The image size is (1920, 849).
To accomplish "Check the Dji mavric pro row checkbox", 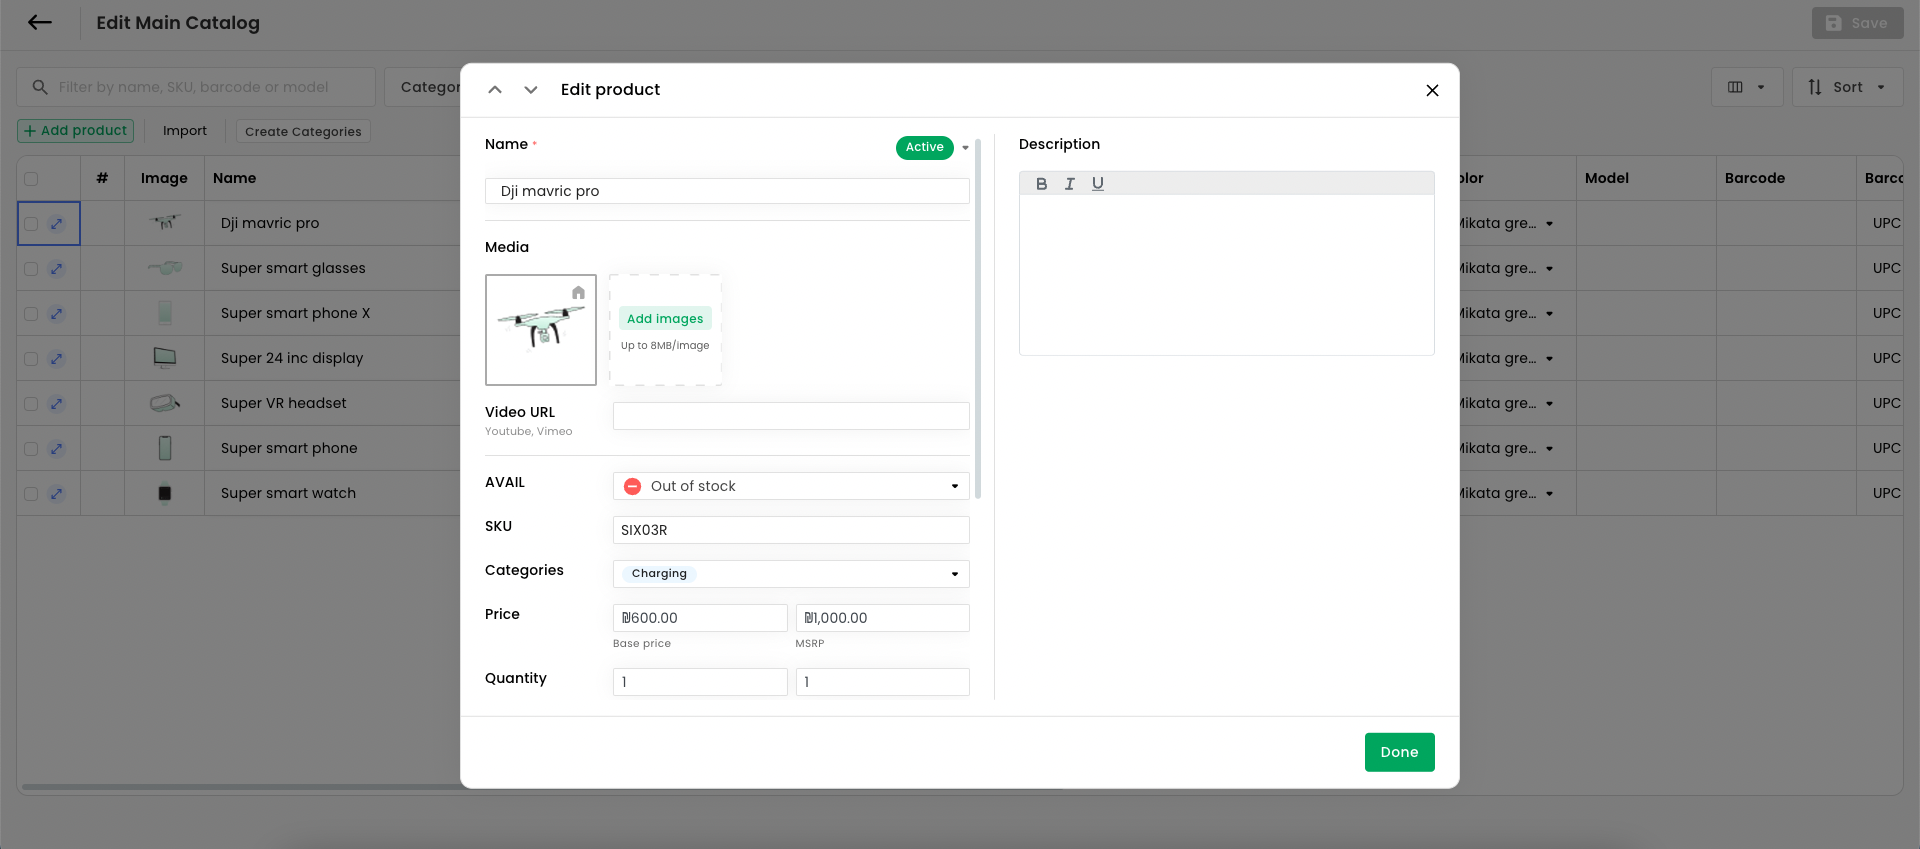I will pos(31,224).
